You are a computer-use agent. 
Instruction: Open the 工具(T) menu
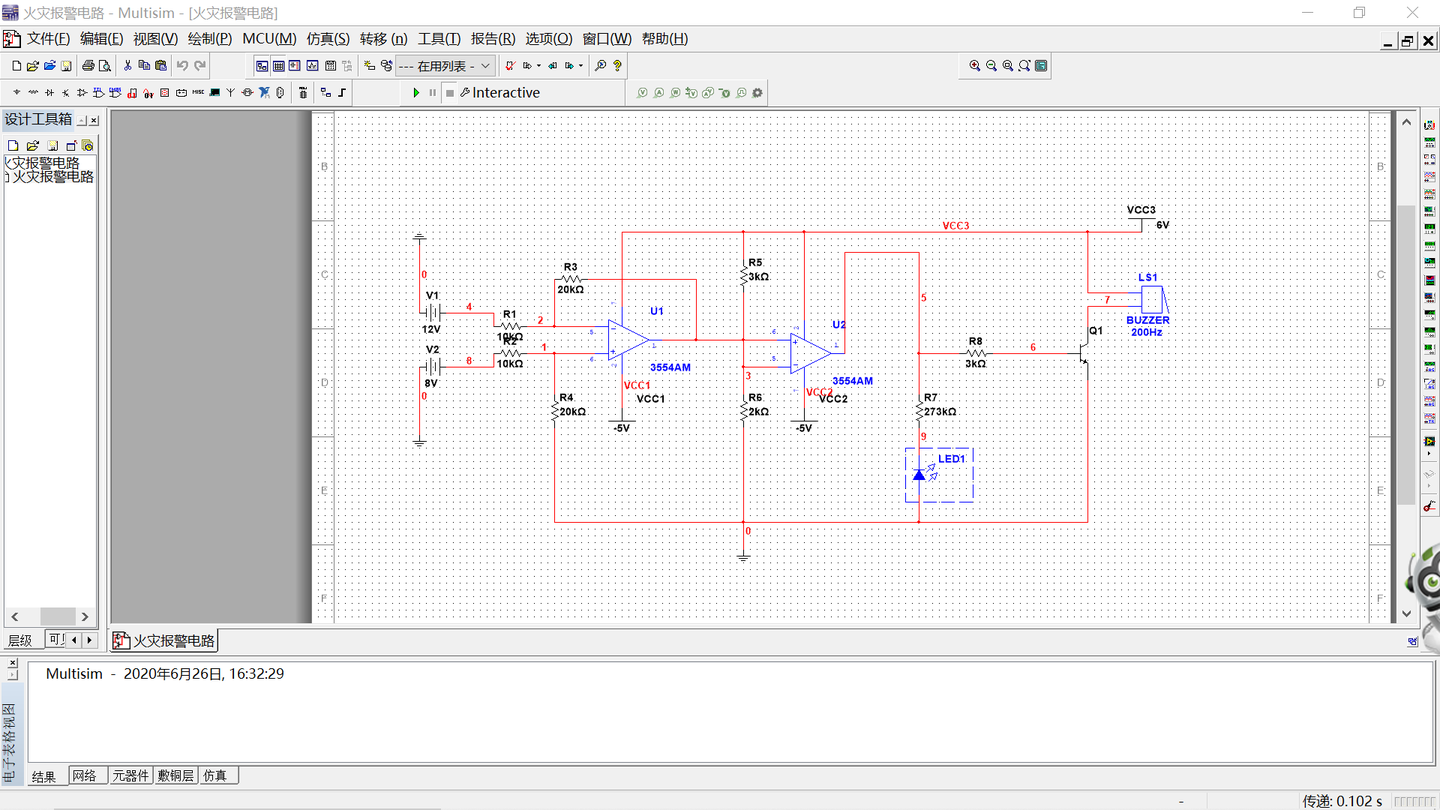pyautogui.click(x=439, y=39)
